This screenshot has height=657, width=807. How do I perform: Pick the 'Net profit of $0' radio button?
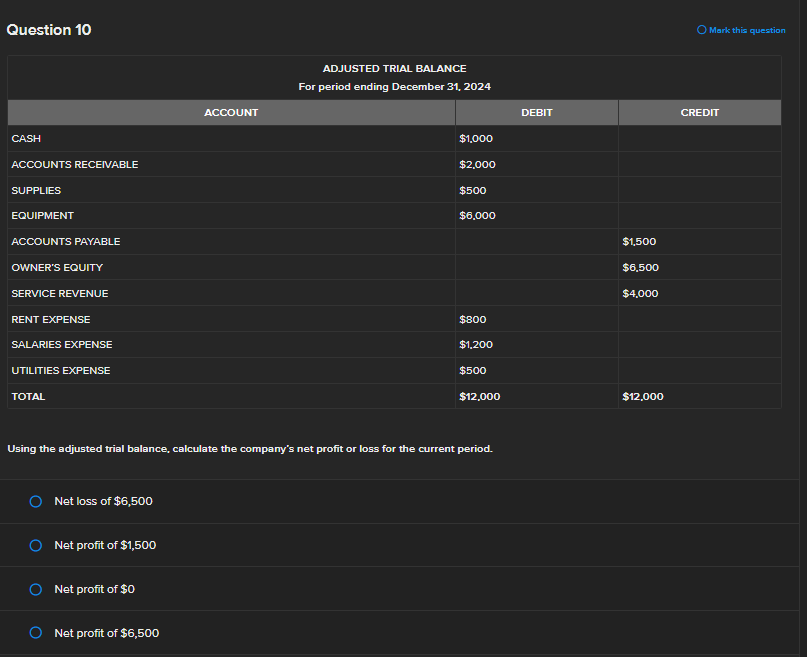pos(36,589)
